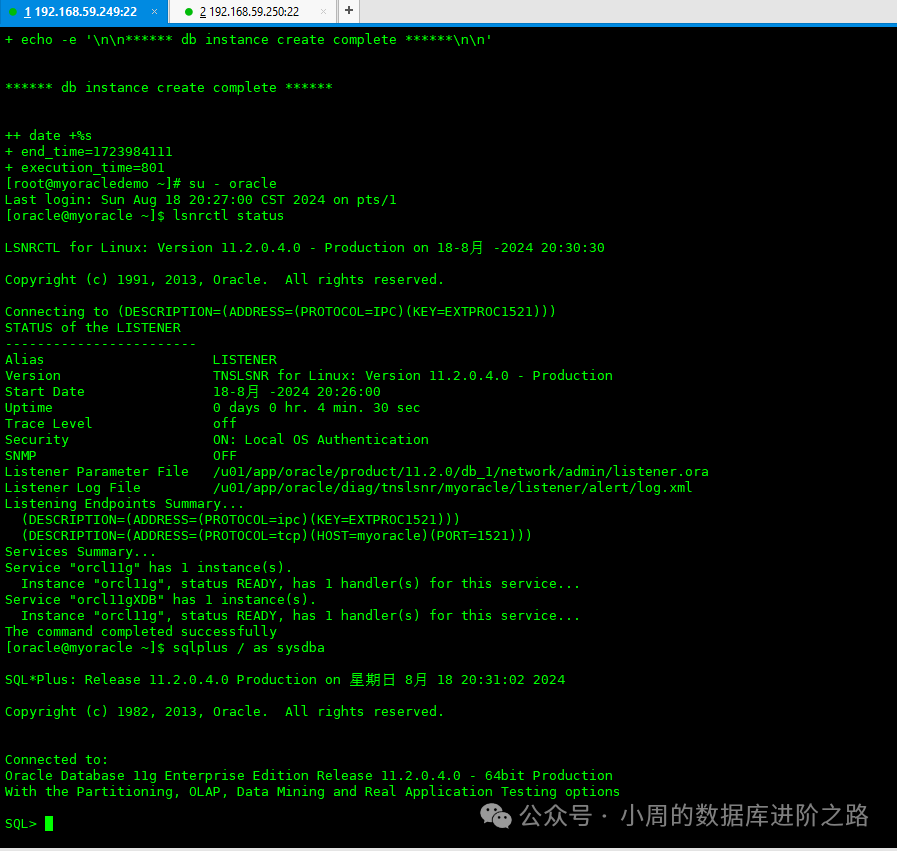Screen dimensions: 897x851
Task: Click the sqlplus / as sysdba command
Action: click(250, 647)
